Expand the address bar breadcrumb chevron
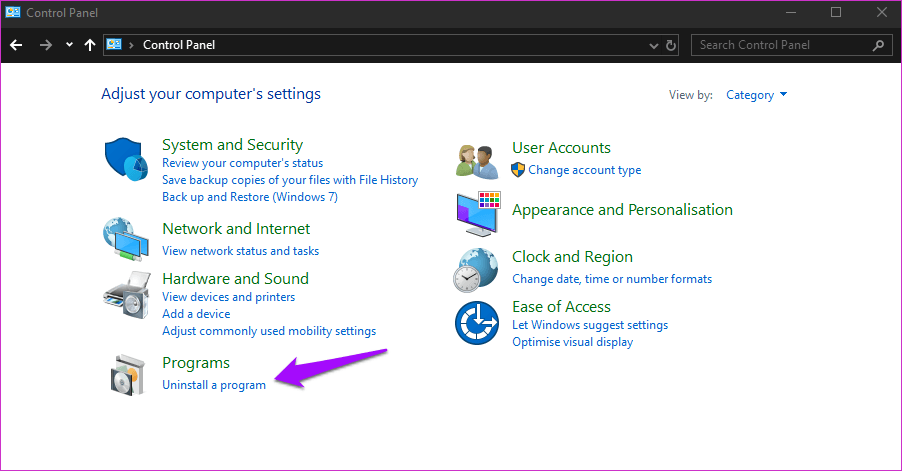This screenshot has height=471, width=902. (131, 45)
